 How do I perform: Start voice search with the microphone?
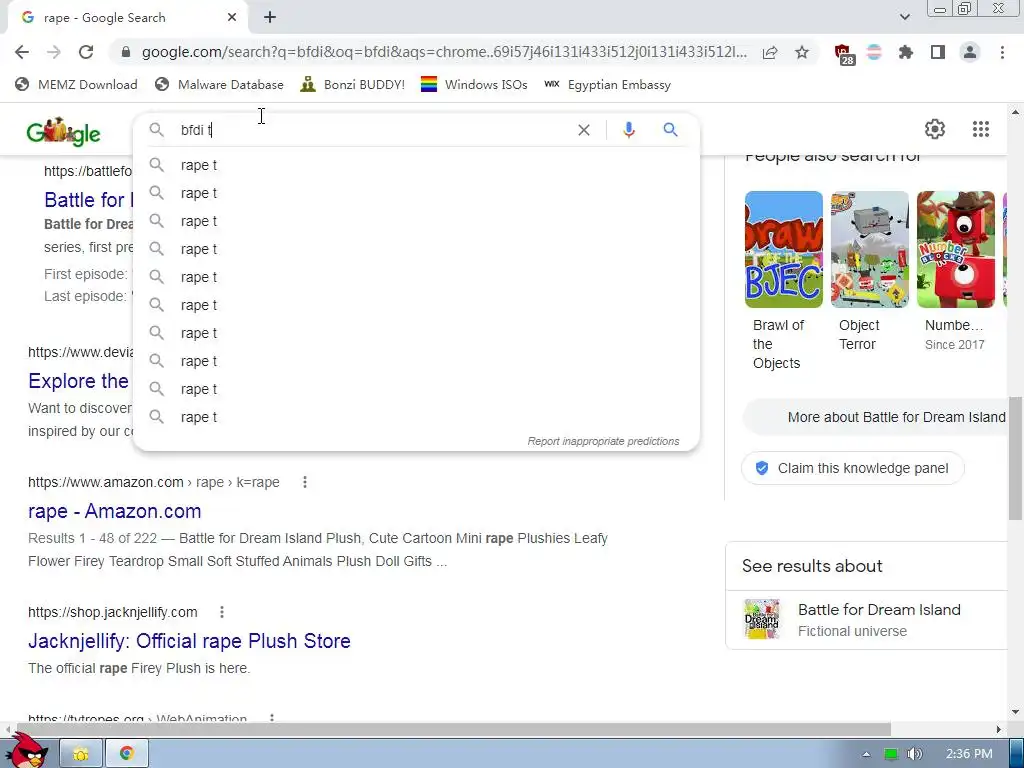[x=629, y=130]
